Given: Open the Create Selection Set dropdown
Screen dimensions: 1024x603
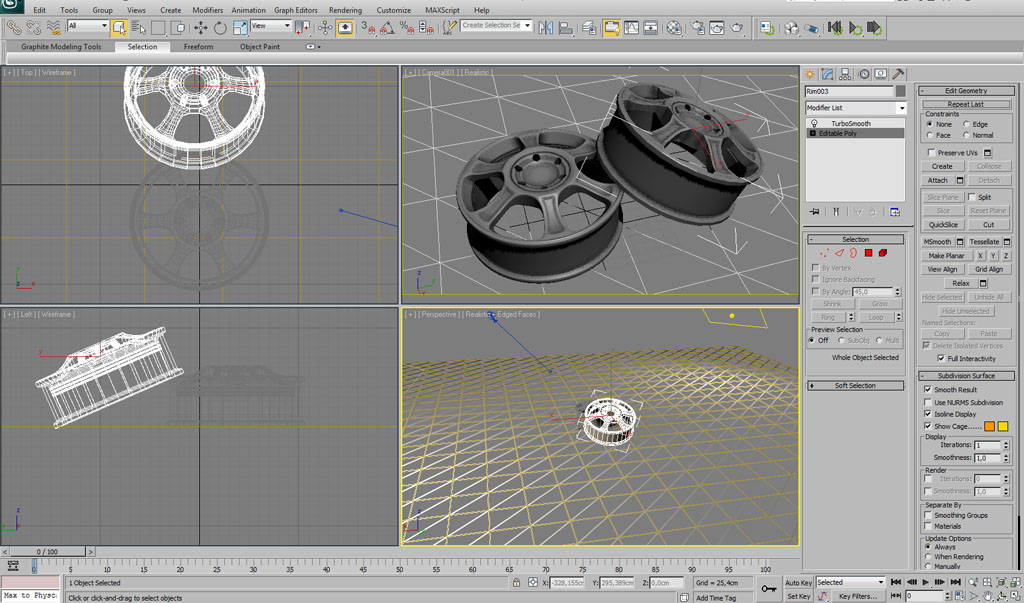Looking at the screenshot, I should (x=496, y=25).
